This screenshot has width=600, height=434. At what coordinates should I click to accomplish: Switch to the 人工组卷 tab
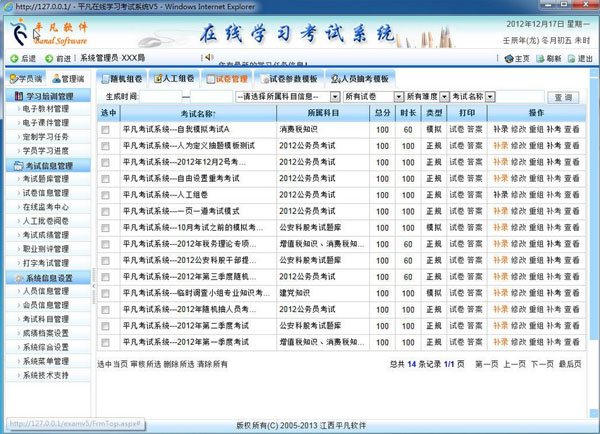point(174,79)
